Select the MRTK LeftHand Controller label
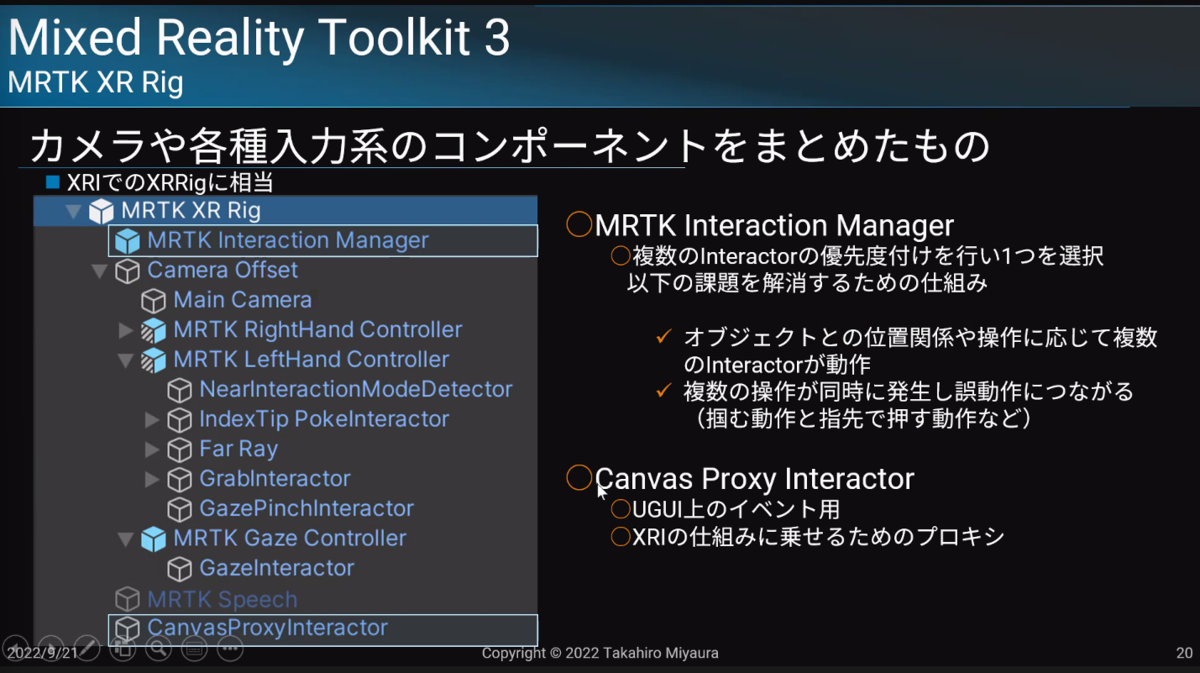 coord(311,359)
